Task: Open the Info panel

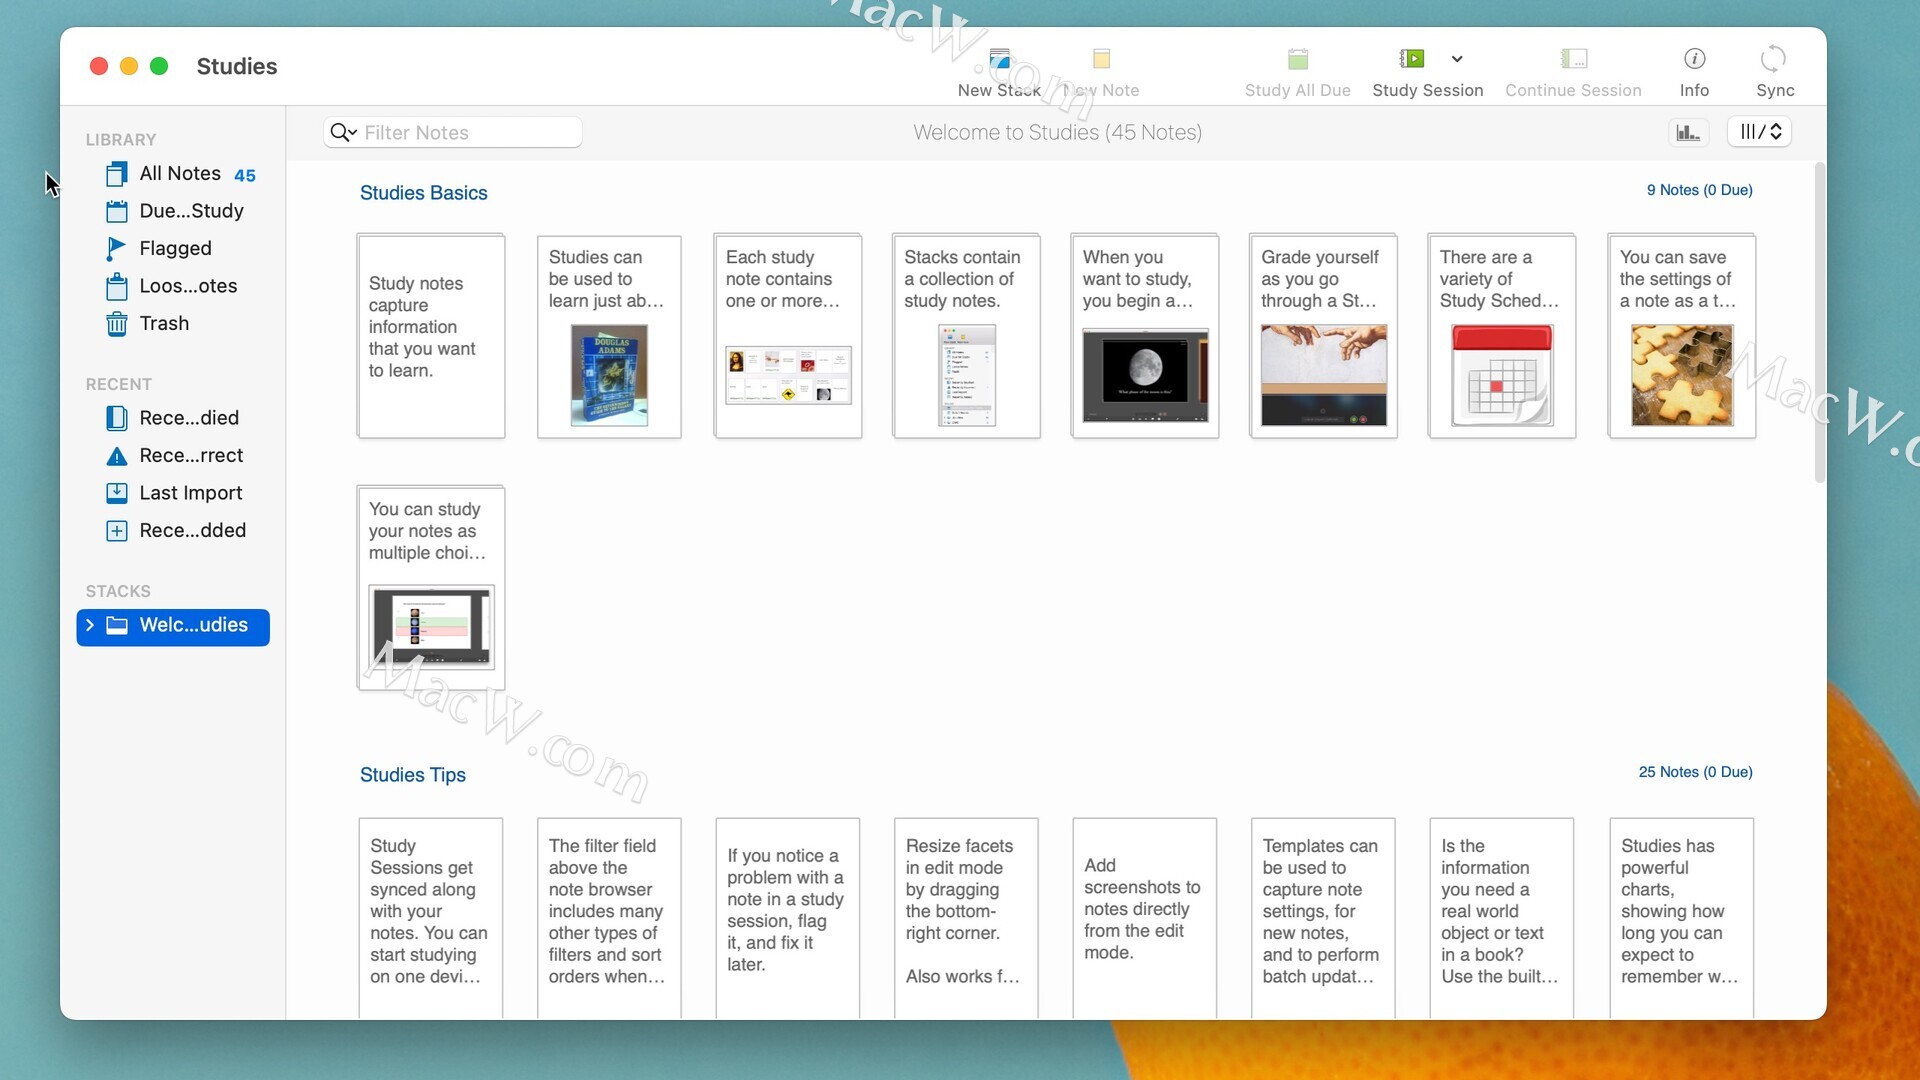Action: [1694, 72]
